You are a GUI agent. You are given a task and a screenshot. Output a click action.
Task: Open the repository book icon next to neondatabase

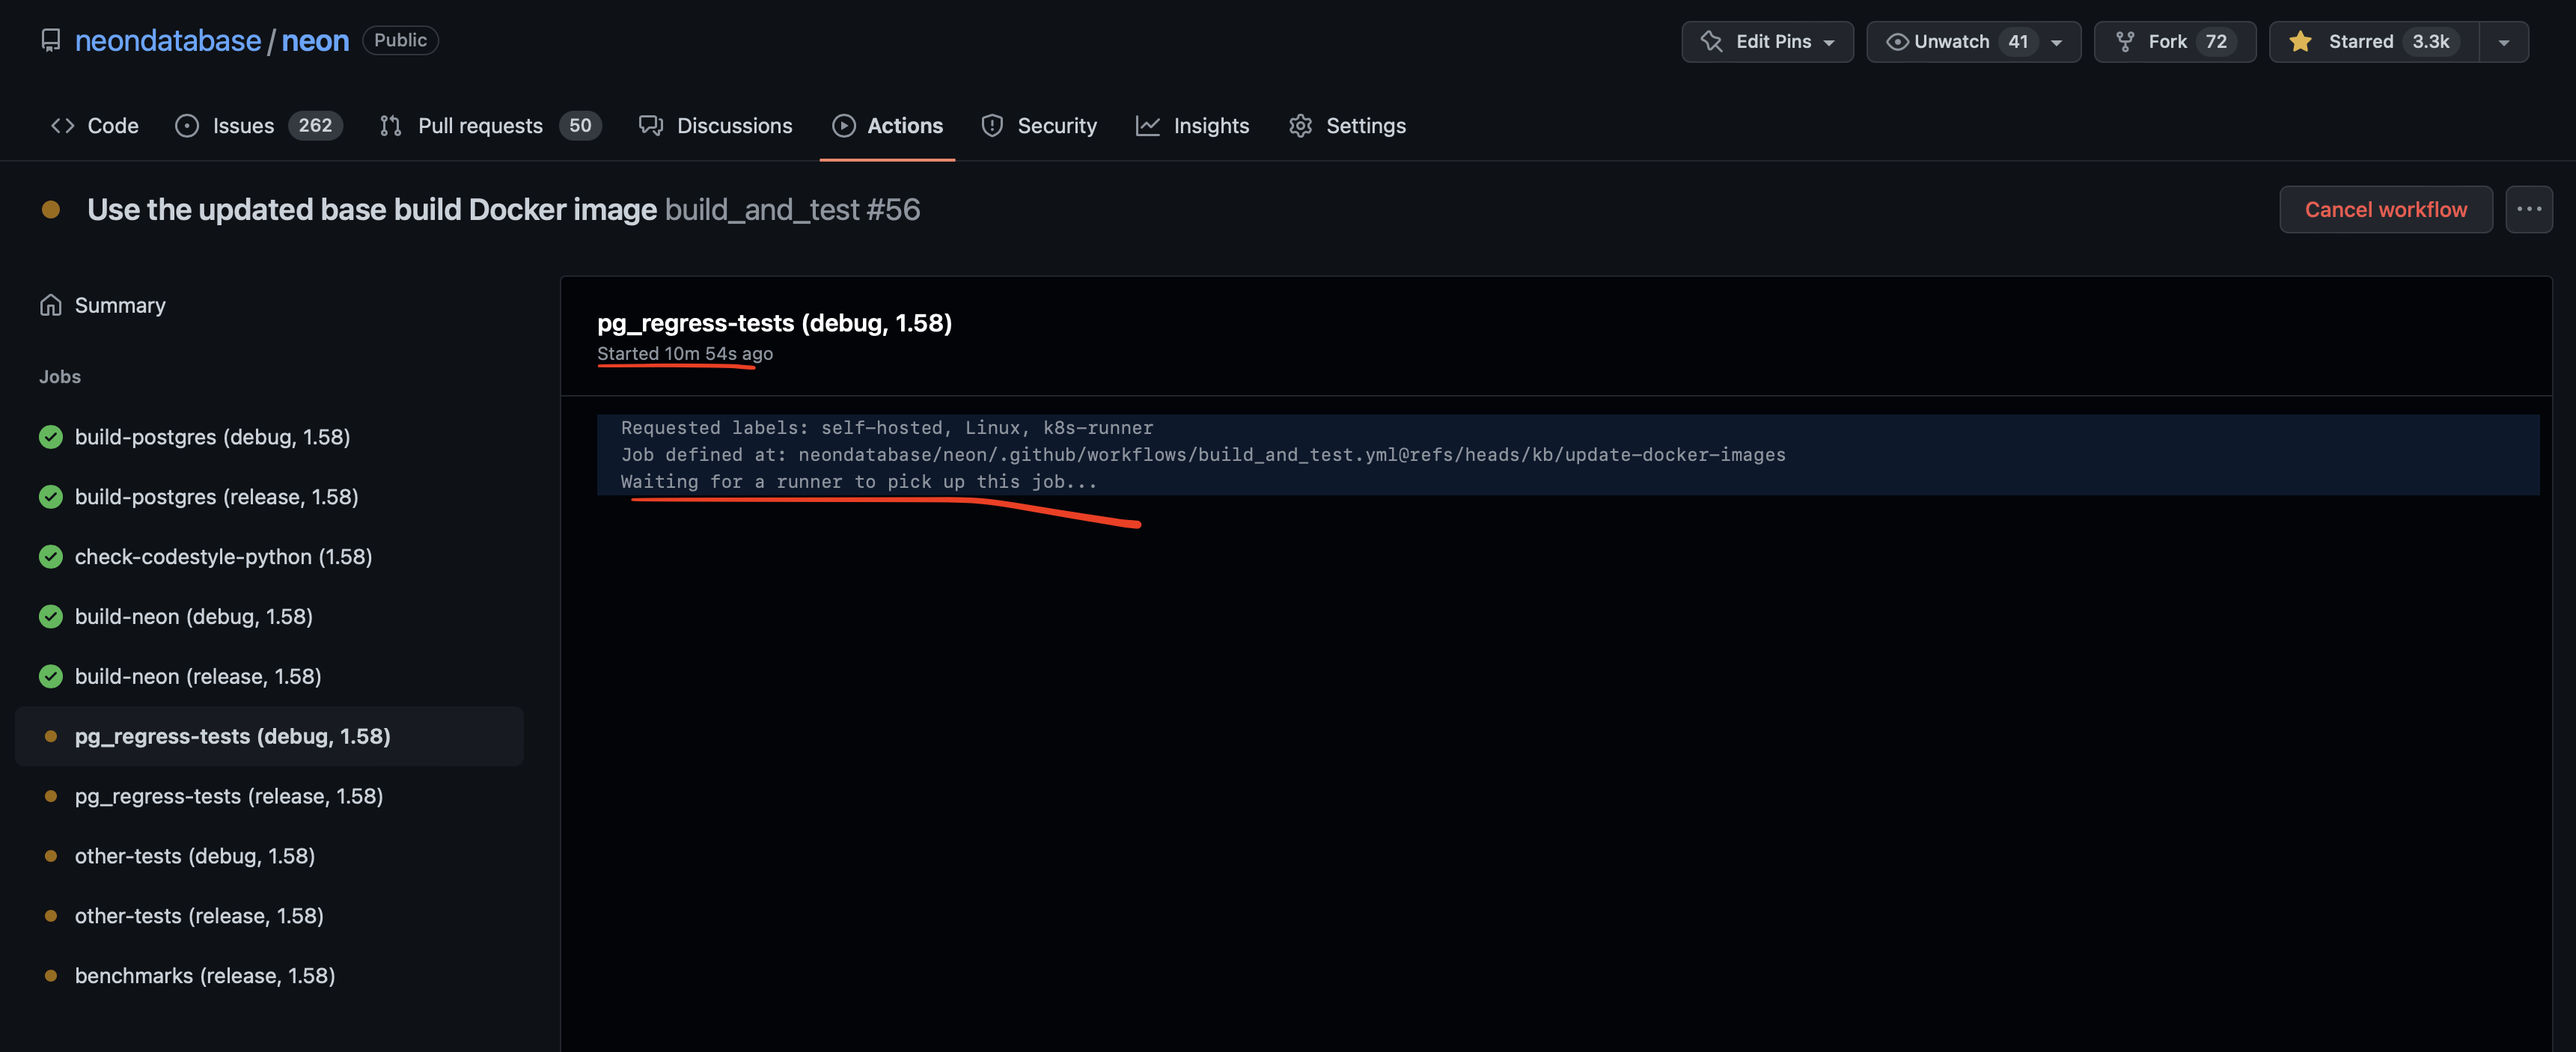pyautogui.click(x=52, y=40)
